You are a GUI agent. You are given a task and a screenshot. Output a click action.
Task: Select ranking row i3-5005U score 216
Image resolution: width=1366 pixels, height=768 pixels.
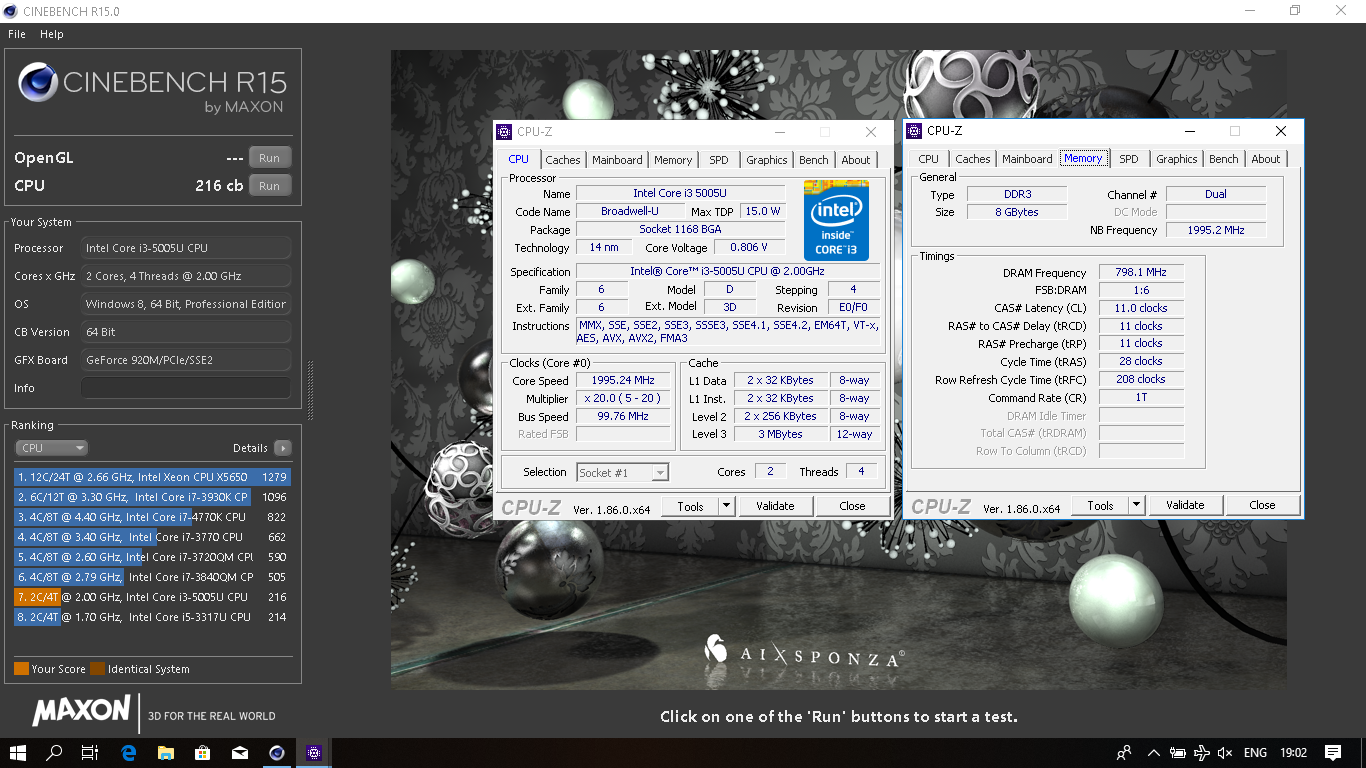coord(152,597)
